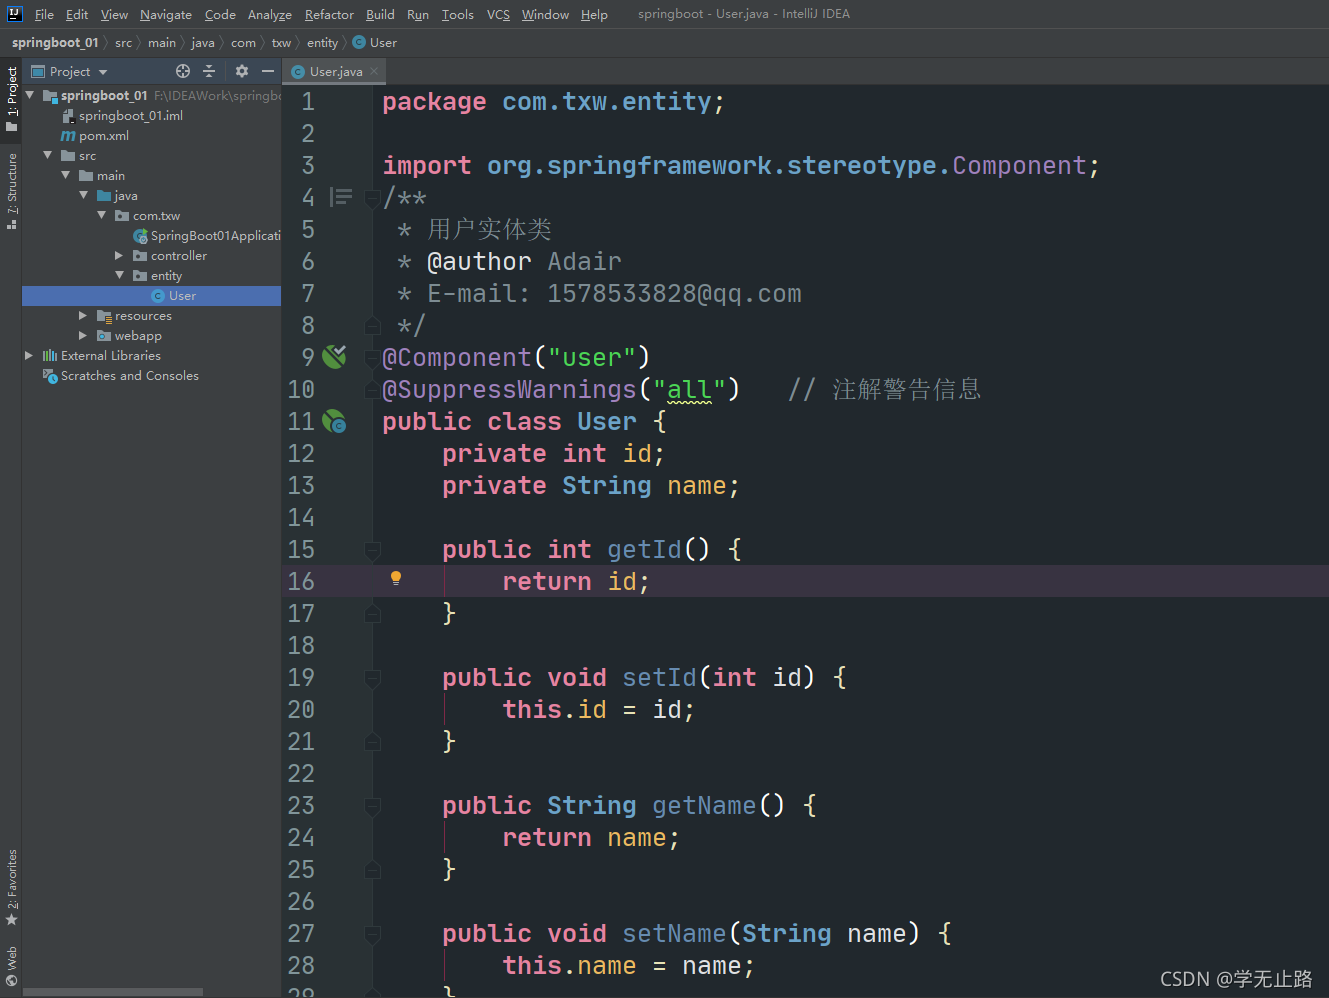Fold the getId method at line 15

coord(372,550)
